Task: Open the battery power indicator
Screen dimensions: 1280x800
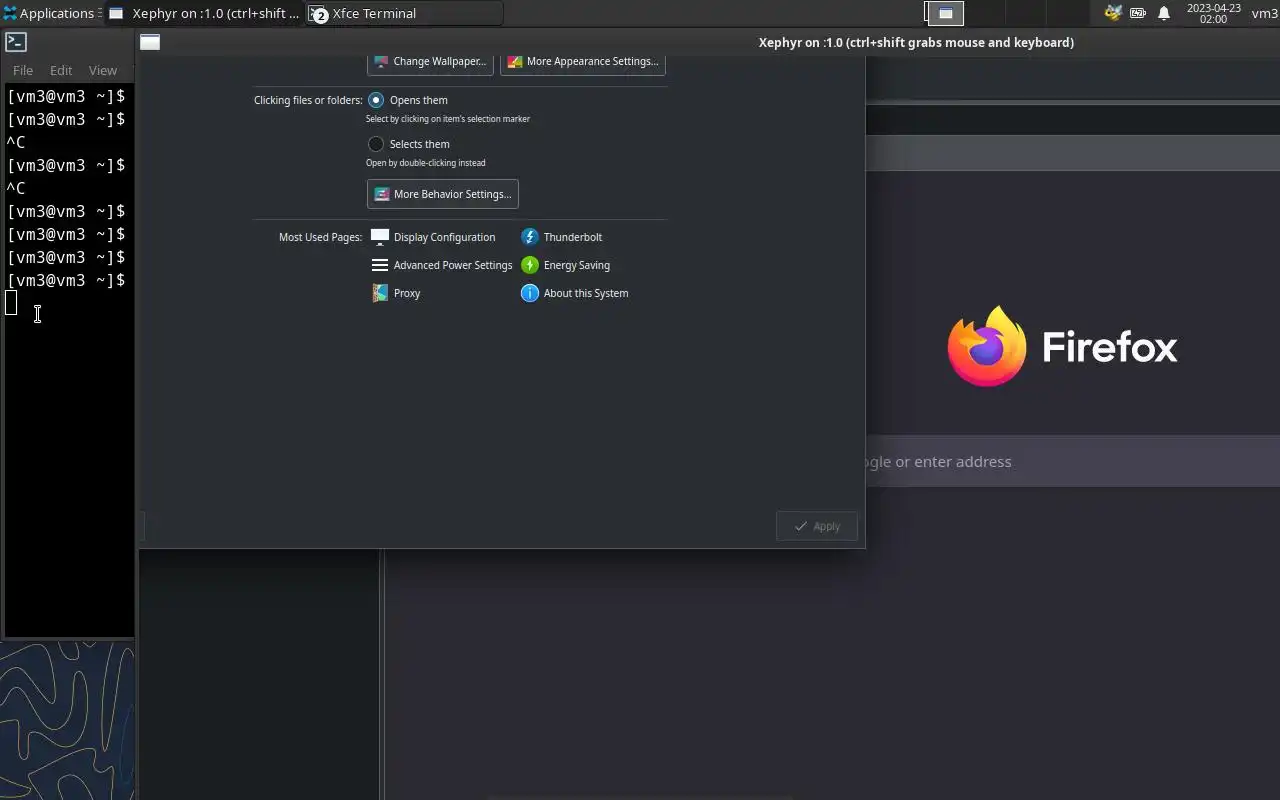Action: (1138, 13)
